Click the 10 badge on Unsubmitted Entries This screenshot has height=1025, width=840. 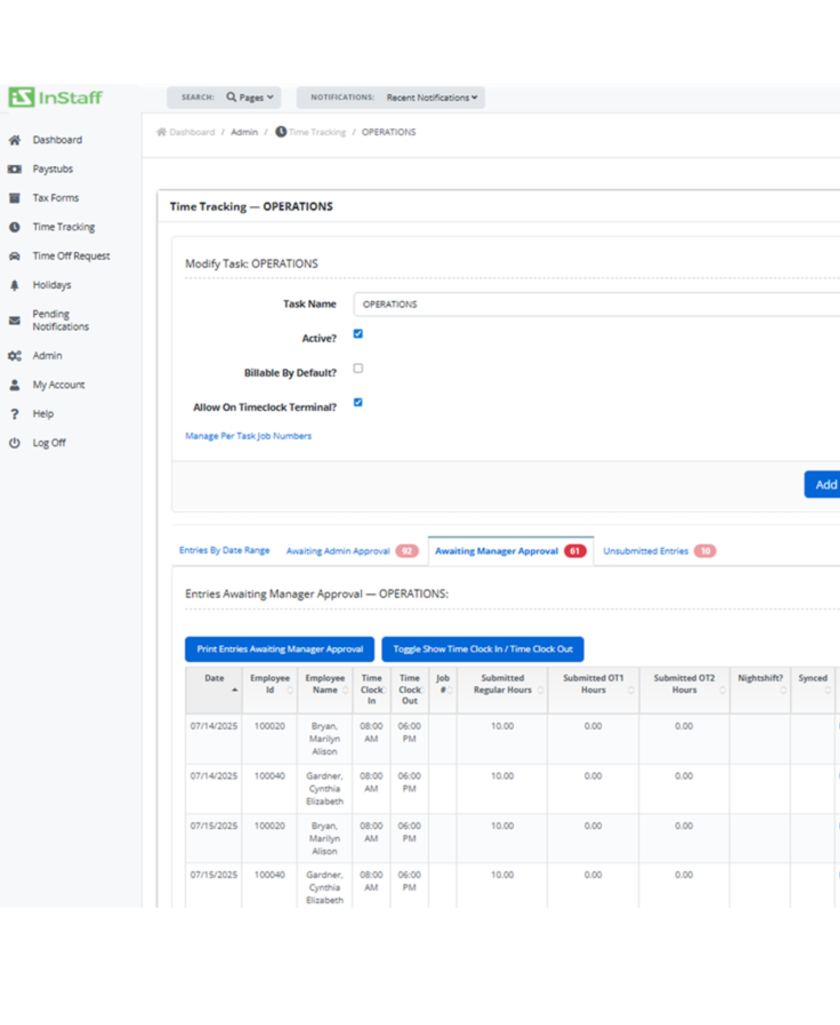[x=705, y=551]
